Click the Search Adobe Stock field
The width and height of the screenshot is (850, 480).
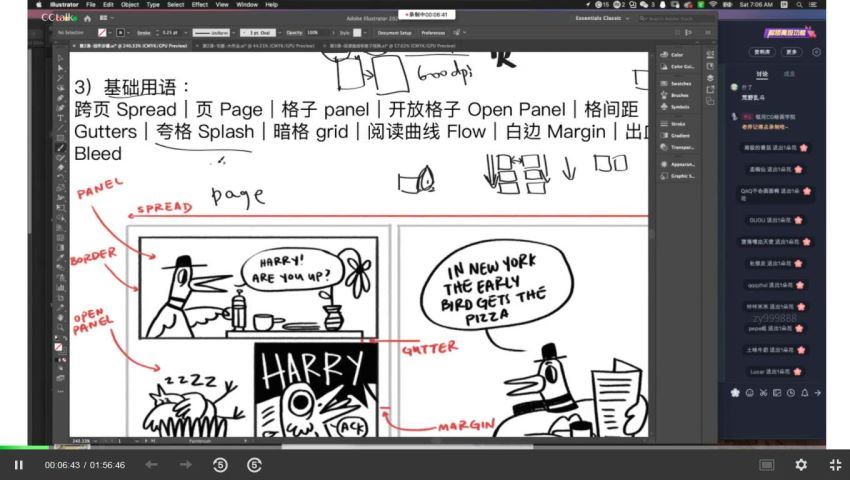[x=675, y=18]
